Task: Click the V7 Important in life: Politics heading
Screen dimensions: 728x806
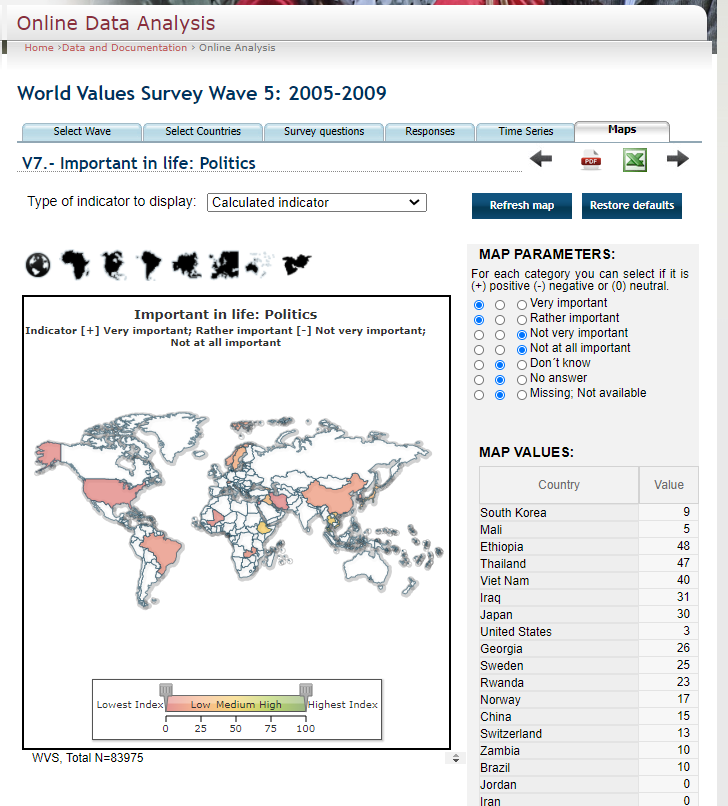Action: pos(139,163)
